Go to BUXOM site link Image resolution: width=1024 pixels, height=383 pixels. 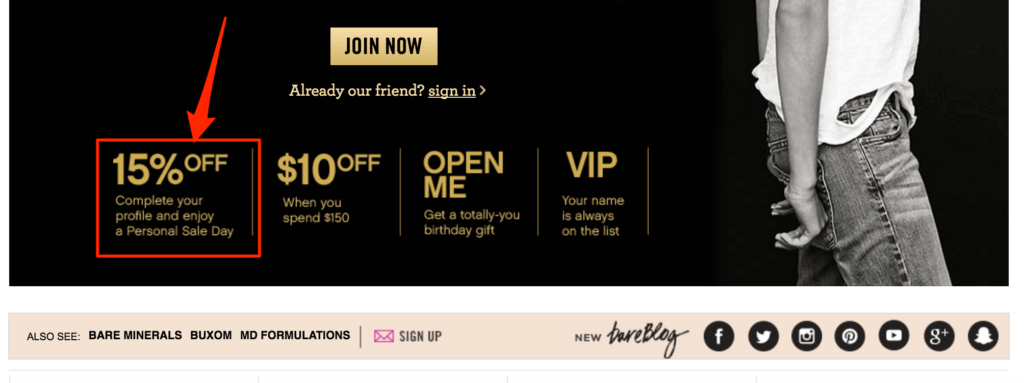[x=211, y=335]
